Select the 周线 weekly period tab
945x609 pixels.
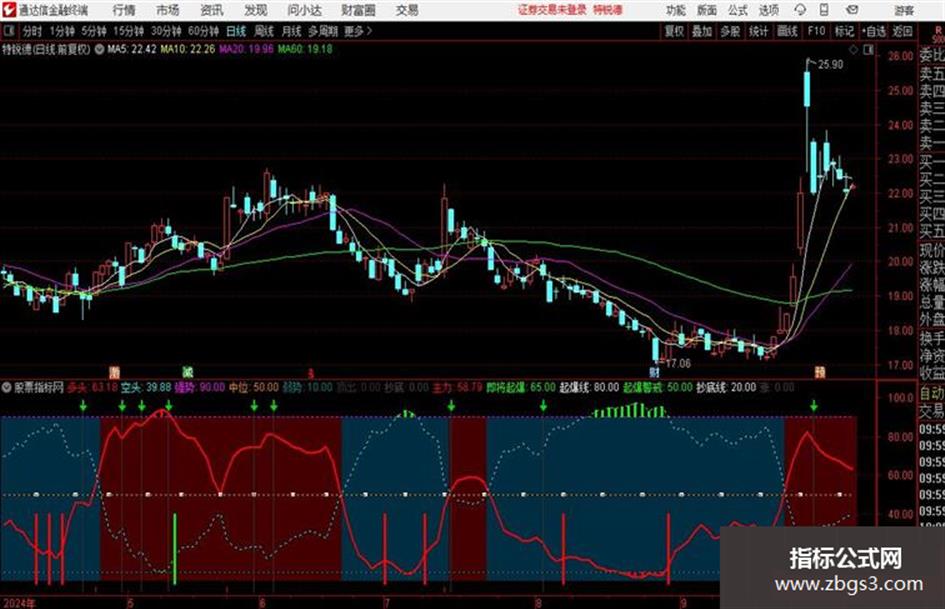pos(264,31)
